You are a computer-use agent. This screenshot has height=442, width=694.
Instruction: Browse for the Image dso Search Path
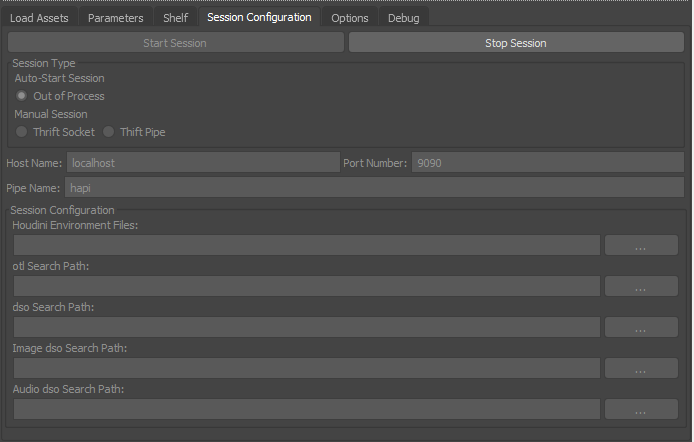tap(641, 369)
